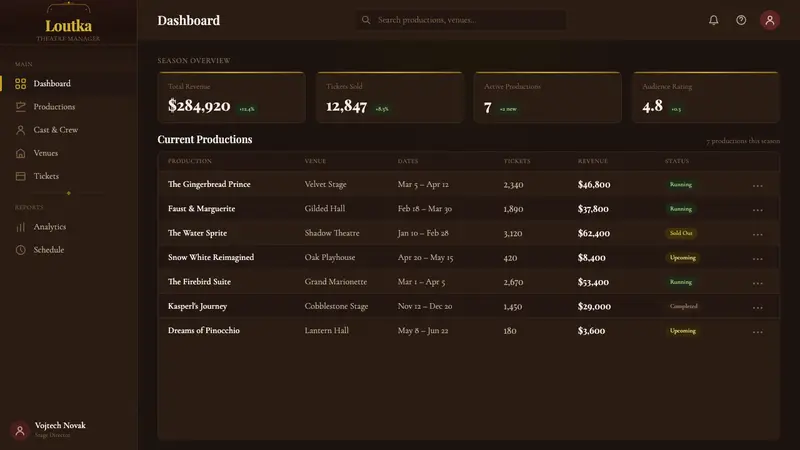This screenshot has width=800, height=450.
Task: Click the Analytics bar chart icon
Action: [x=20, y=227]
